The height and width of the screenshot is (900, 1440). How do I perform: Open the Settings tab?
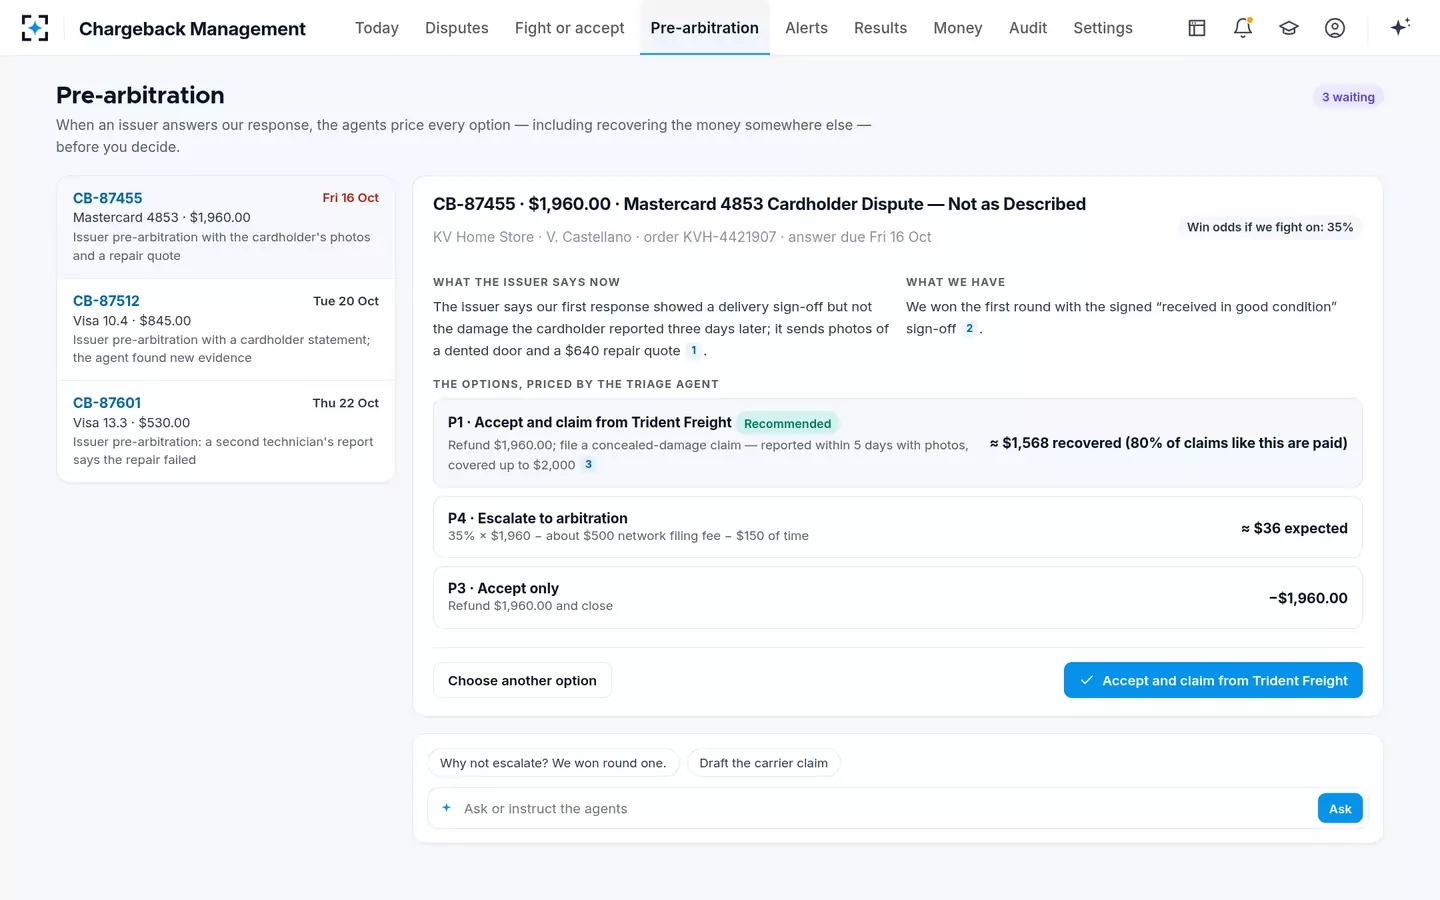pyautogui.click(x=1103, y=28)
